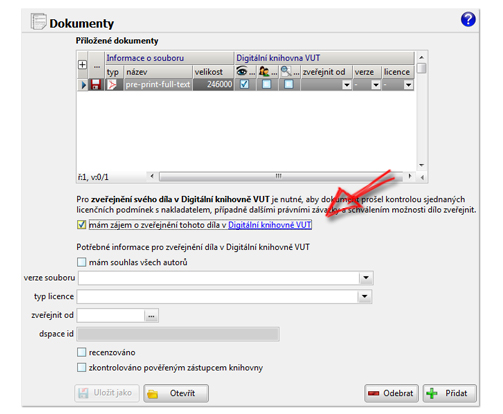Click the horizontal scrollbar left arrow
503x414 pixels.
pyautogui.click(x=152, y=176)
